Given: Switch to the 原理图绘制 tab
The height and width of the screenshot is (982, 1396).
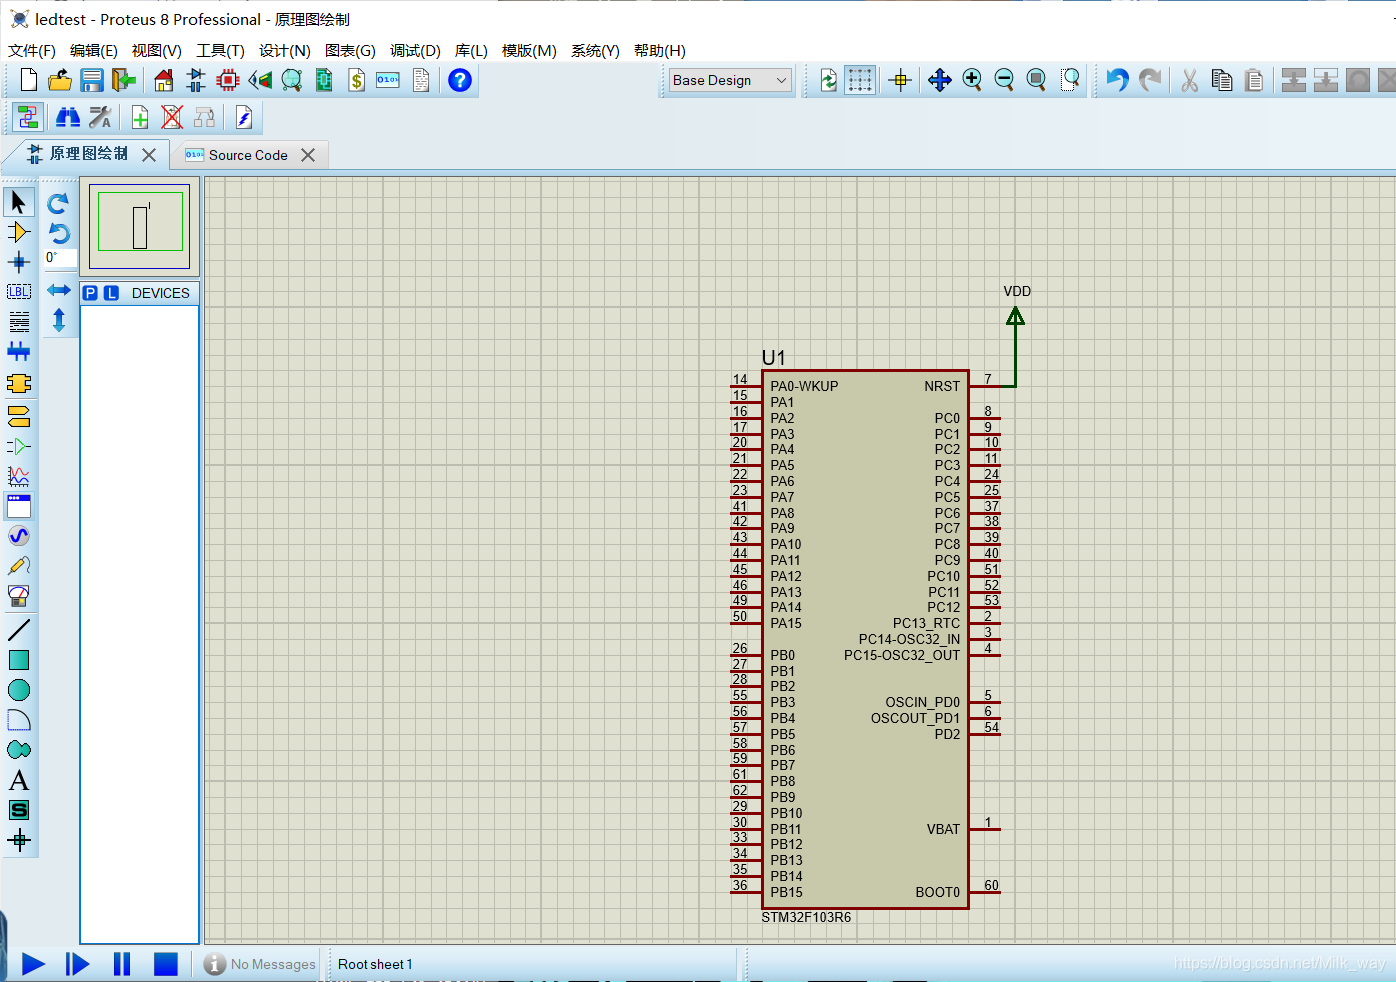Looking at the screenshot, I should (89, 154).
